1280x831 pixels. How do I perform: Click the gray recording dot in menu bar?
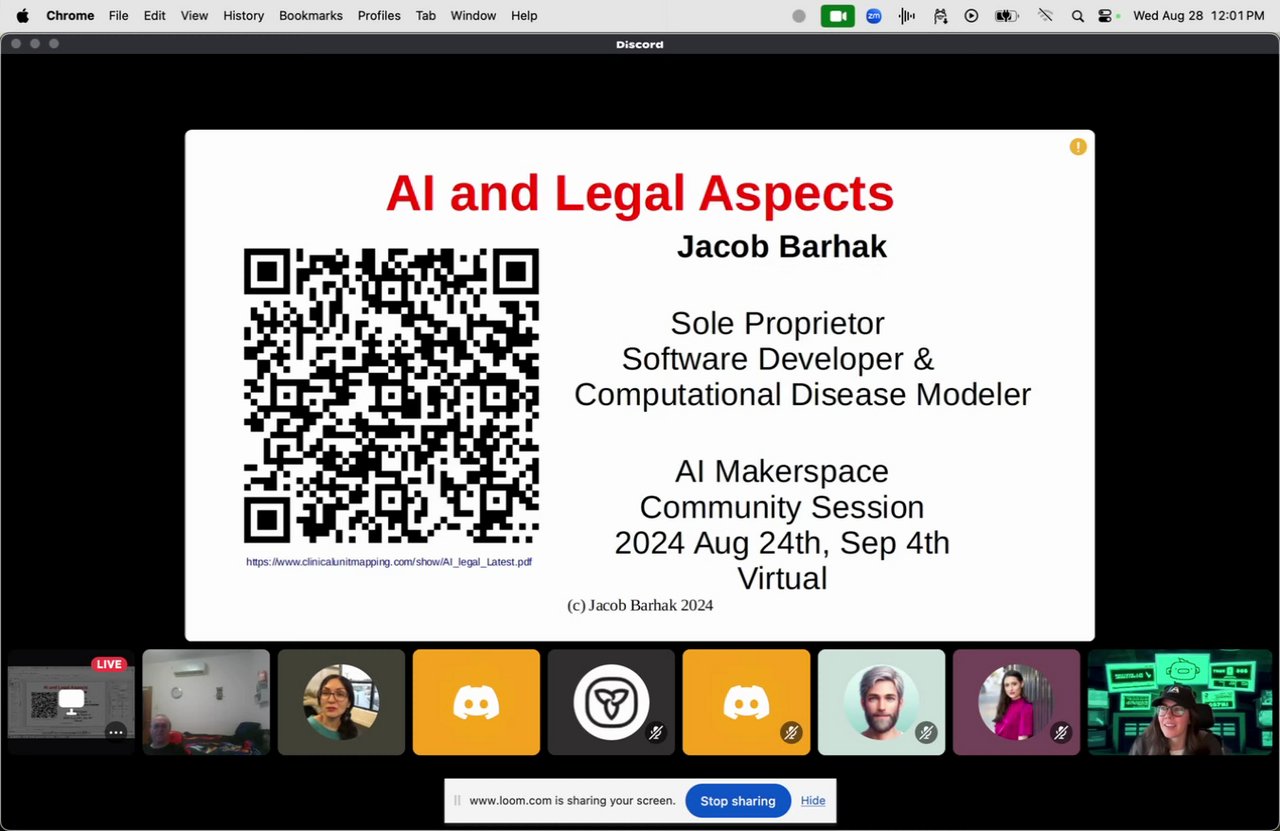click(x=798, y=16)
